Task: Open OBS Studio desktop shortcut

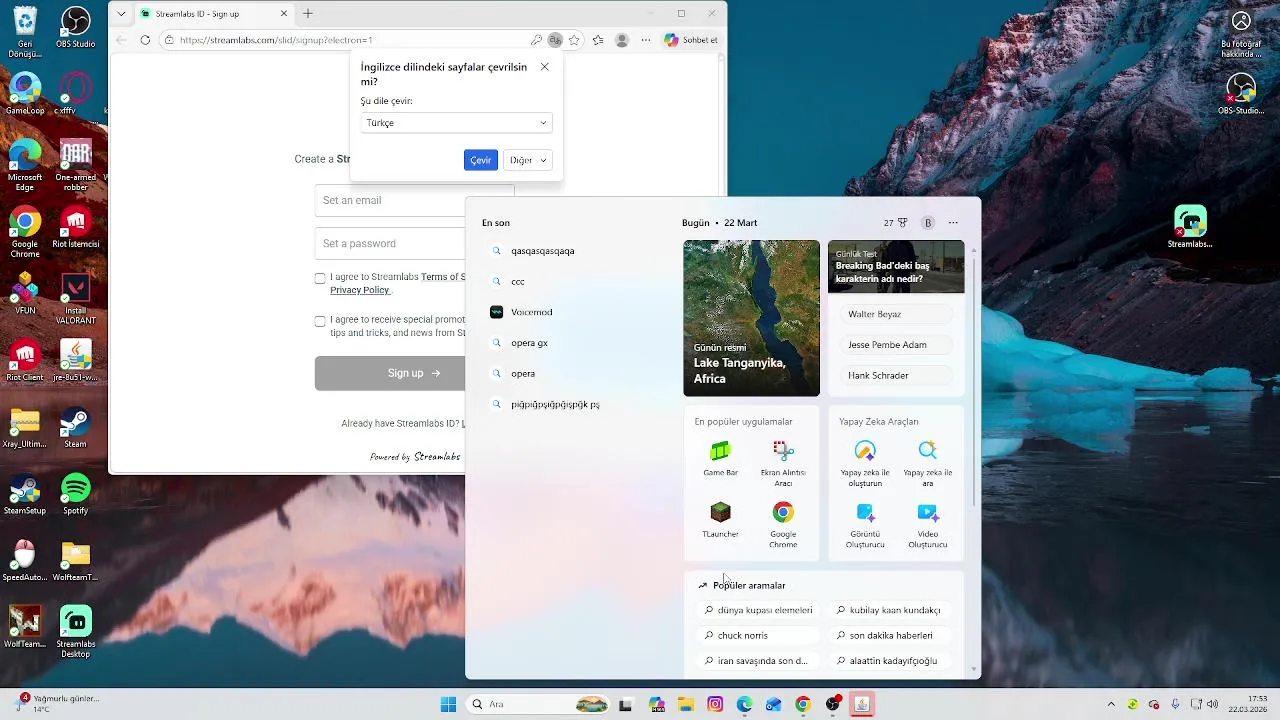Action: click(x=76, y=27)
